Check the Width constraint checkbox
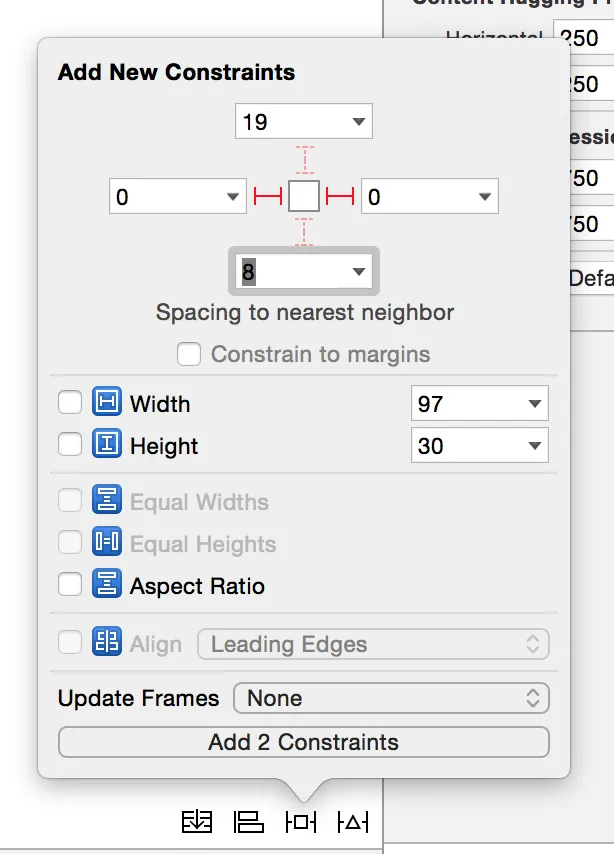The image size is (614, 854). coord(70,404)
